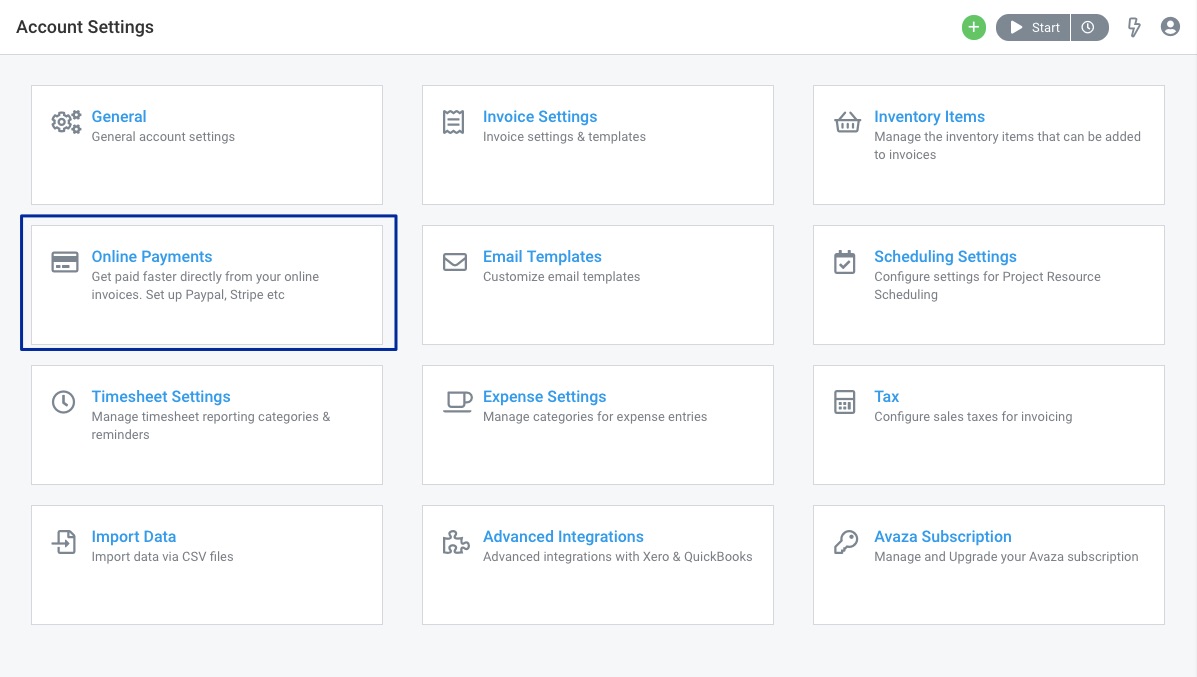This screenshot has width=1197, height=677.
Task: Open the Scheduling Settings link
Action: click(945, 256)
